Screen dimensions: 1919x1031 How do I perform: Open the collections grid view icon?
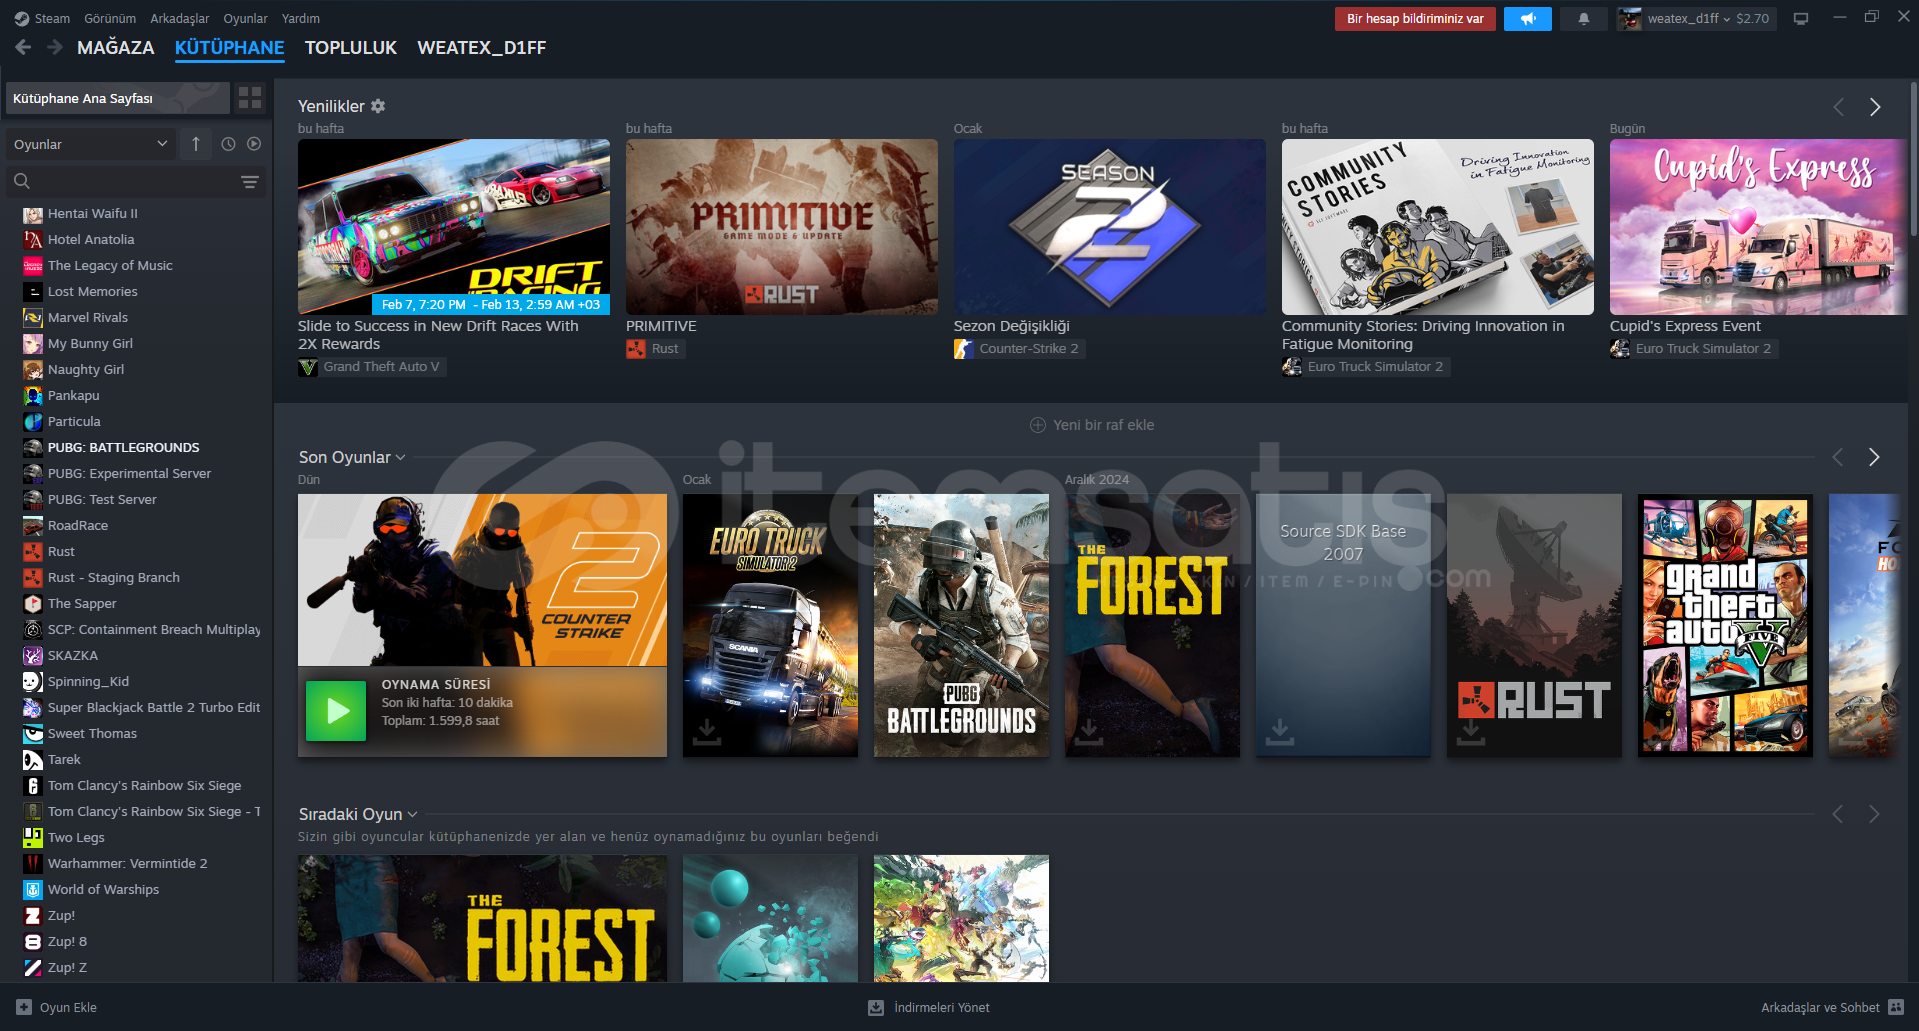pyautogui.click(x=250, y=98)
